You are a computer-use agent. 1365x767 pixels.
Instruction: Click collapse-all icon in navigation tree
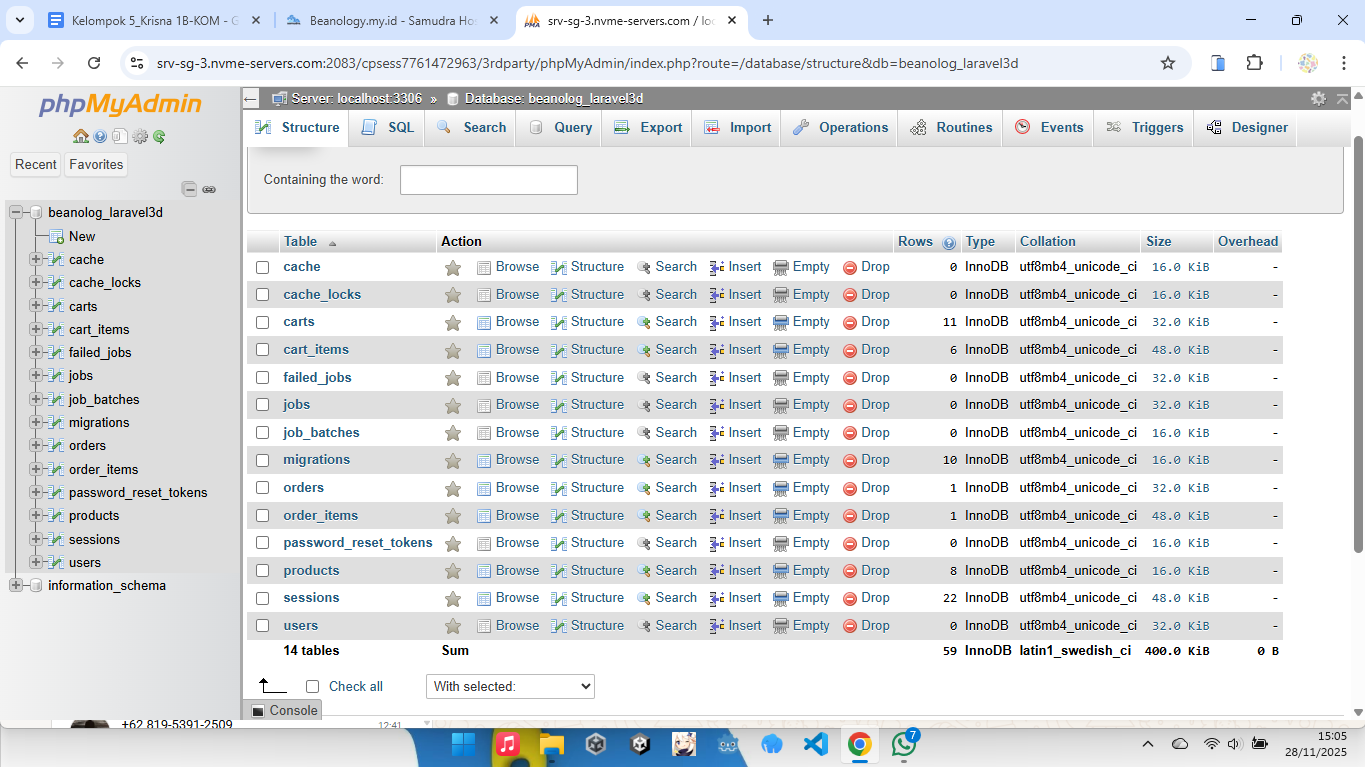(x=189, y=189)
